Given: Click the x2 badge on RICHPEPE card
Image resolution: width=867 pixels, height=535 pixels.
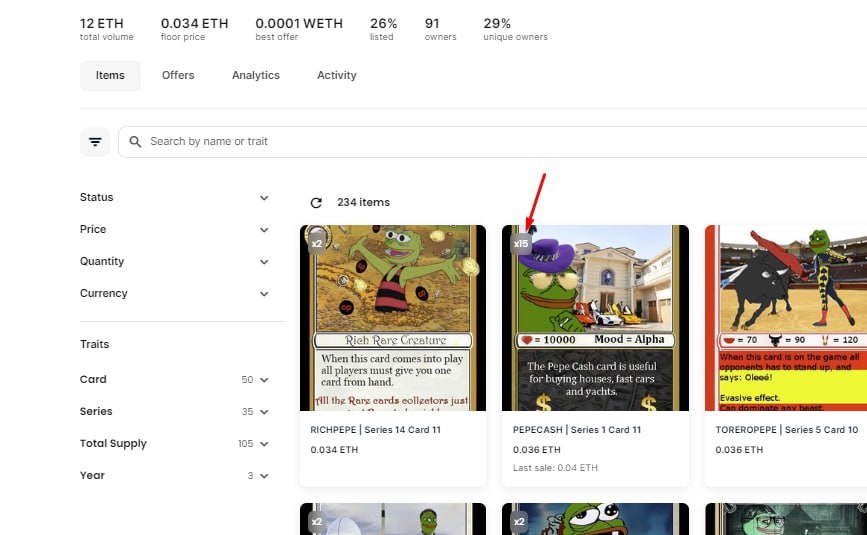Looking at the screenshot, I should tap(316, 243).
